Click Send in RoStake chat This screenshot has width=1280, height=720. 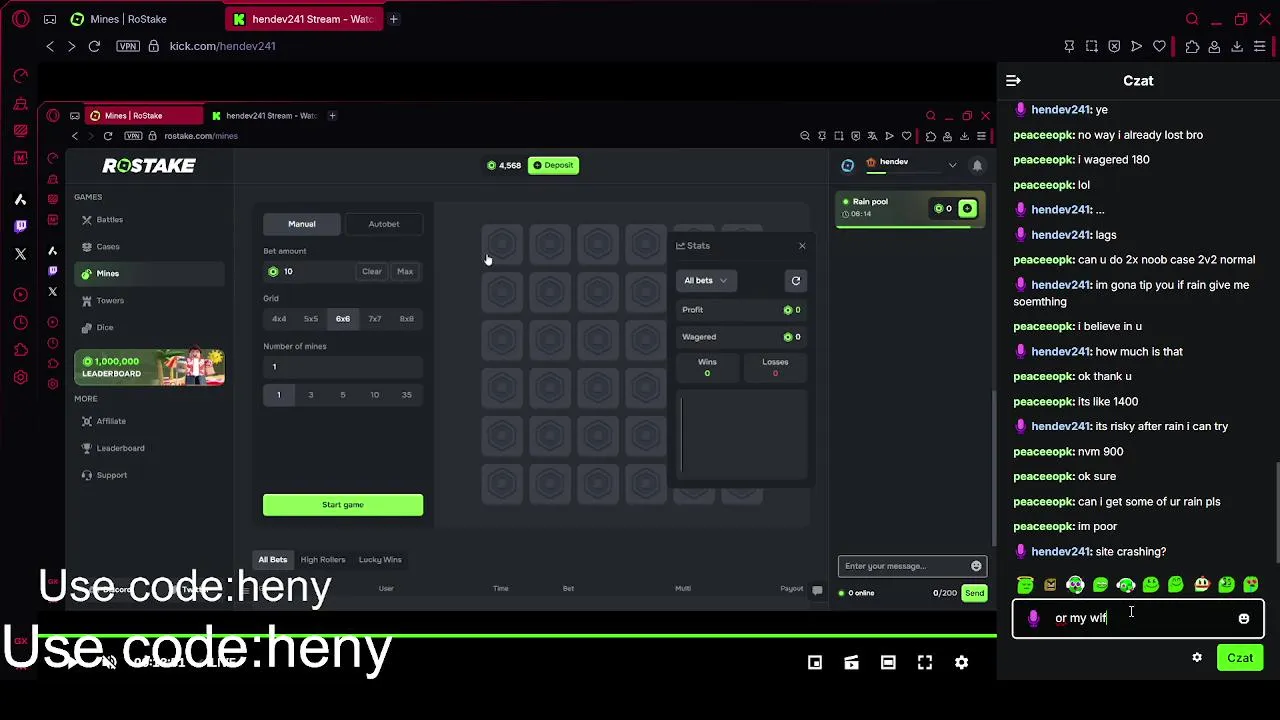[x=974, y=593]
